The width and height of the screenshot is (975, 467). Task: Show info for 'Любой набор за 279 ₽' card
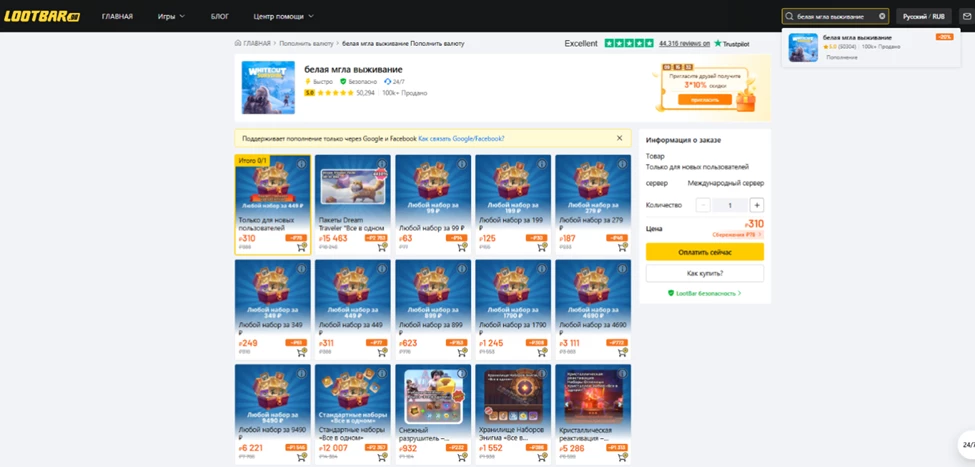tap(622, 164)
